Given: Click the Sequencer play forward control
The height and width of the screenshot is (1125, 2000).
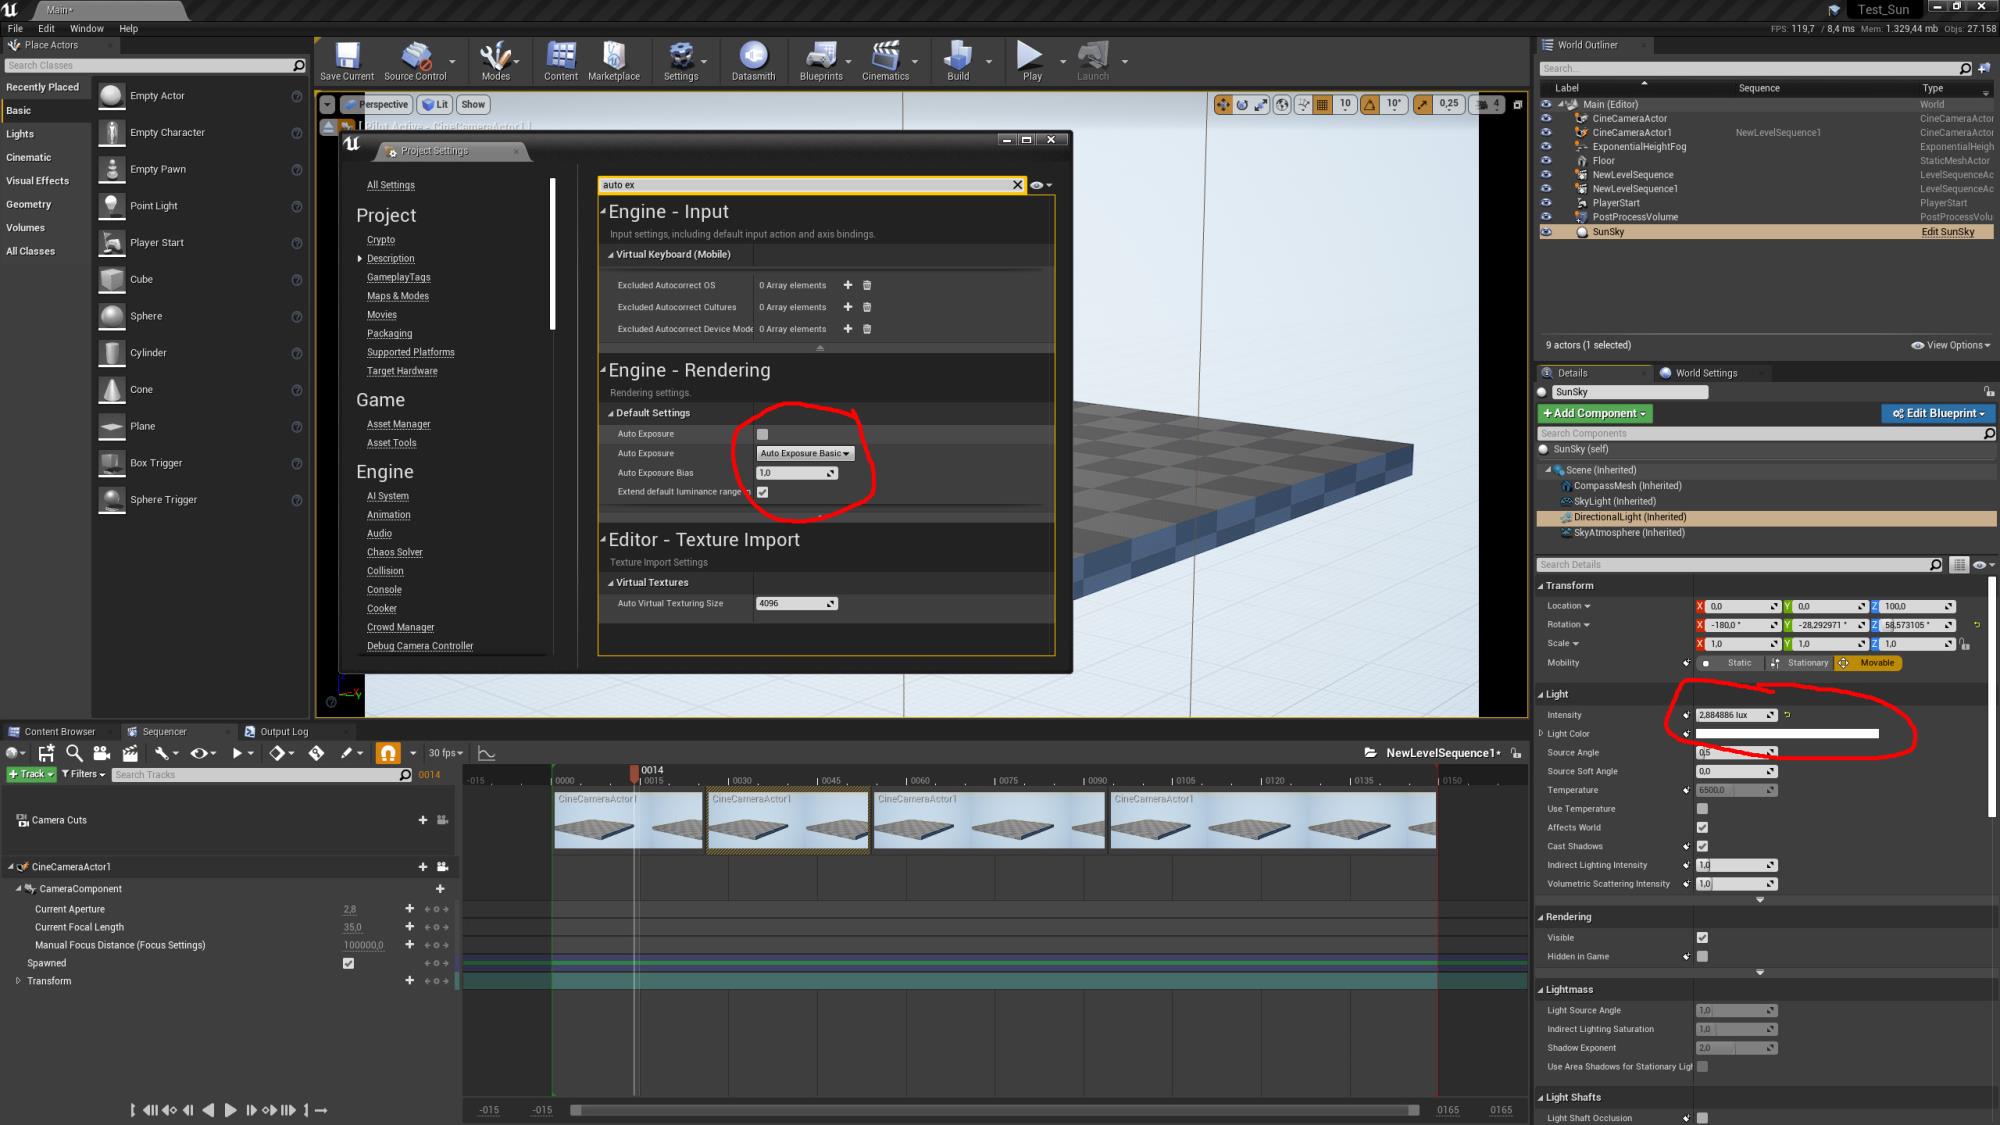Looking at the screenshot, I should (230, 1110).
